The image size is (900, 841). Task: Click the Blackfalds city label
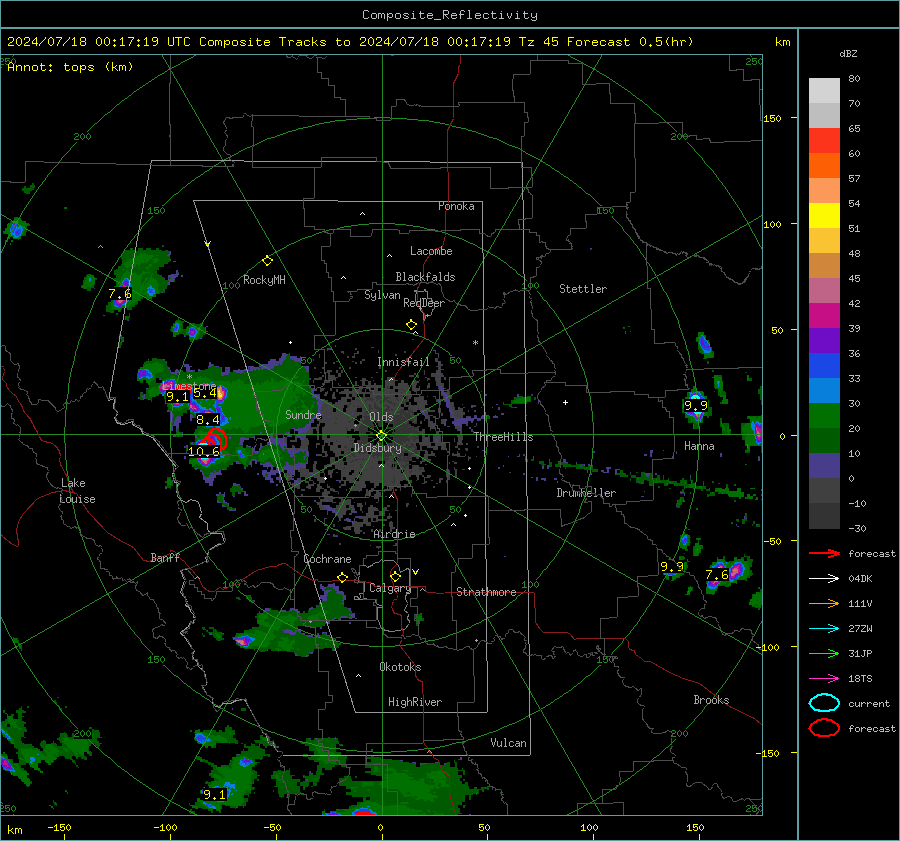pyautogui.click(x=425, y=277)
